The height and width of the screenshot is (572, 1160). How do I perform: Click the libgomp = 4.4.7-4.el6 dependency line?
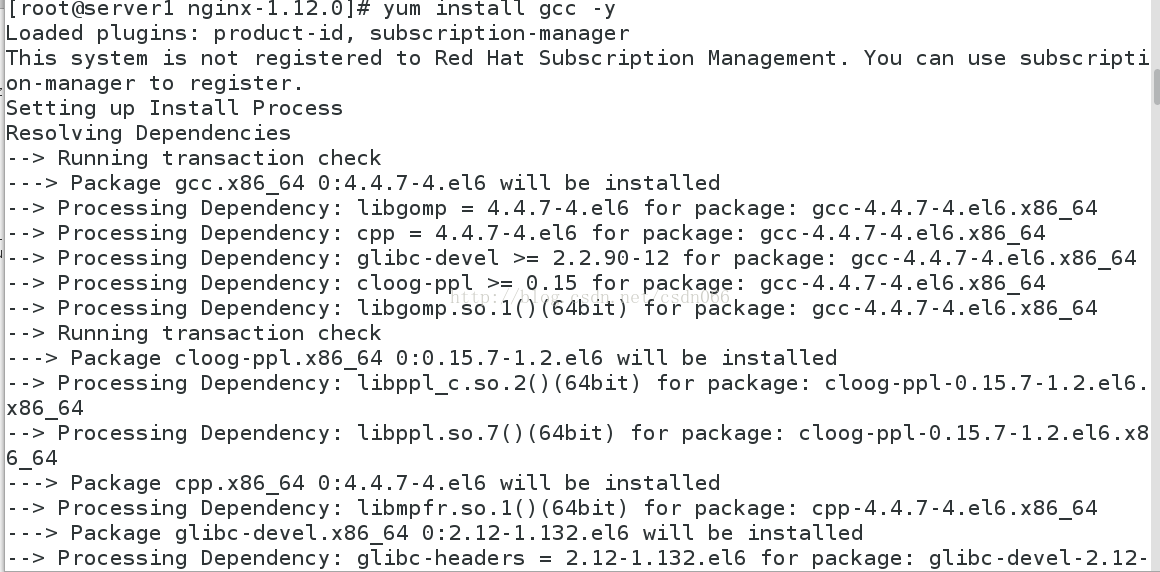[x=552, y=209]
